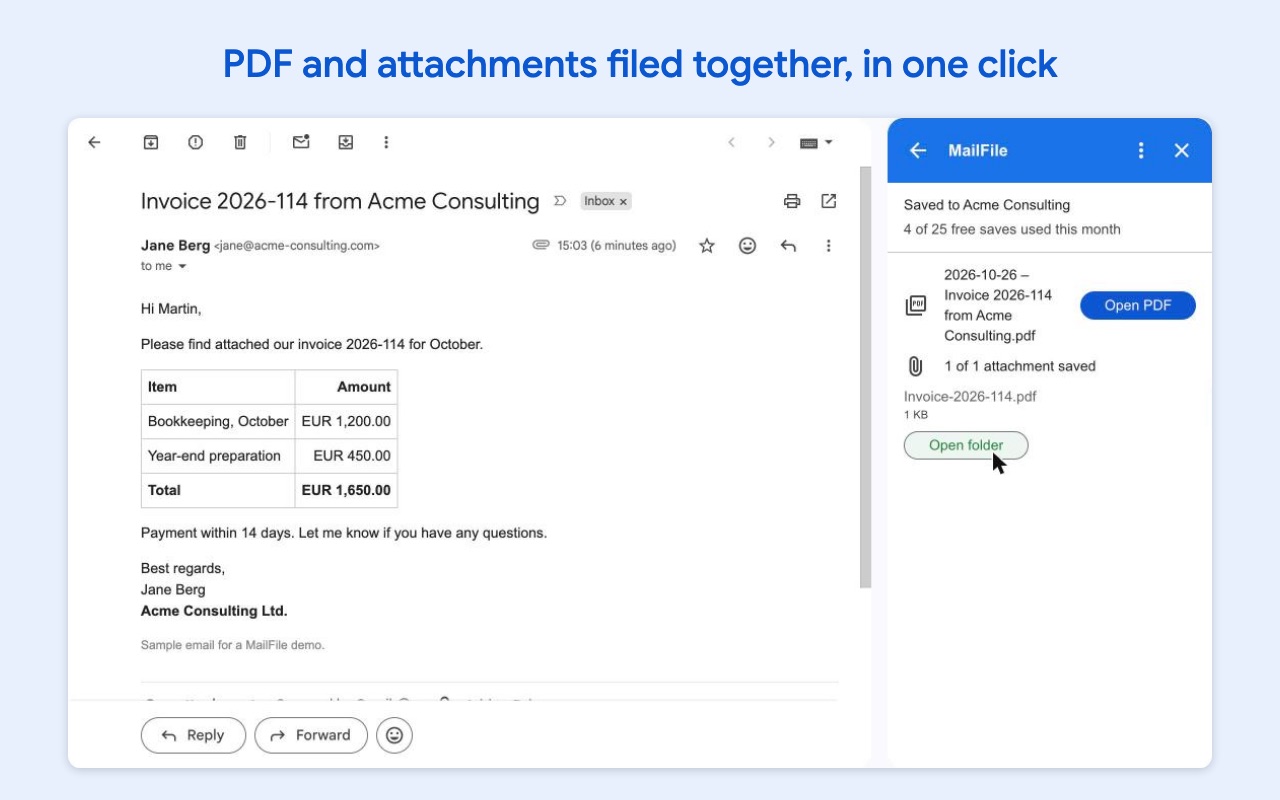
Task: Click attachment name Invoice-2026-114.pdf
Action: click(970, 396)
